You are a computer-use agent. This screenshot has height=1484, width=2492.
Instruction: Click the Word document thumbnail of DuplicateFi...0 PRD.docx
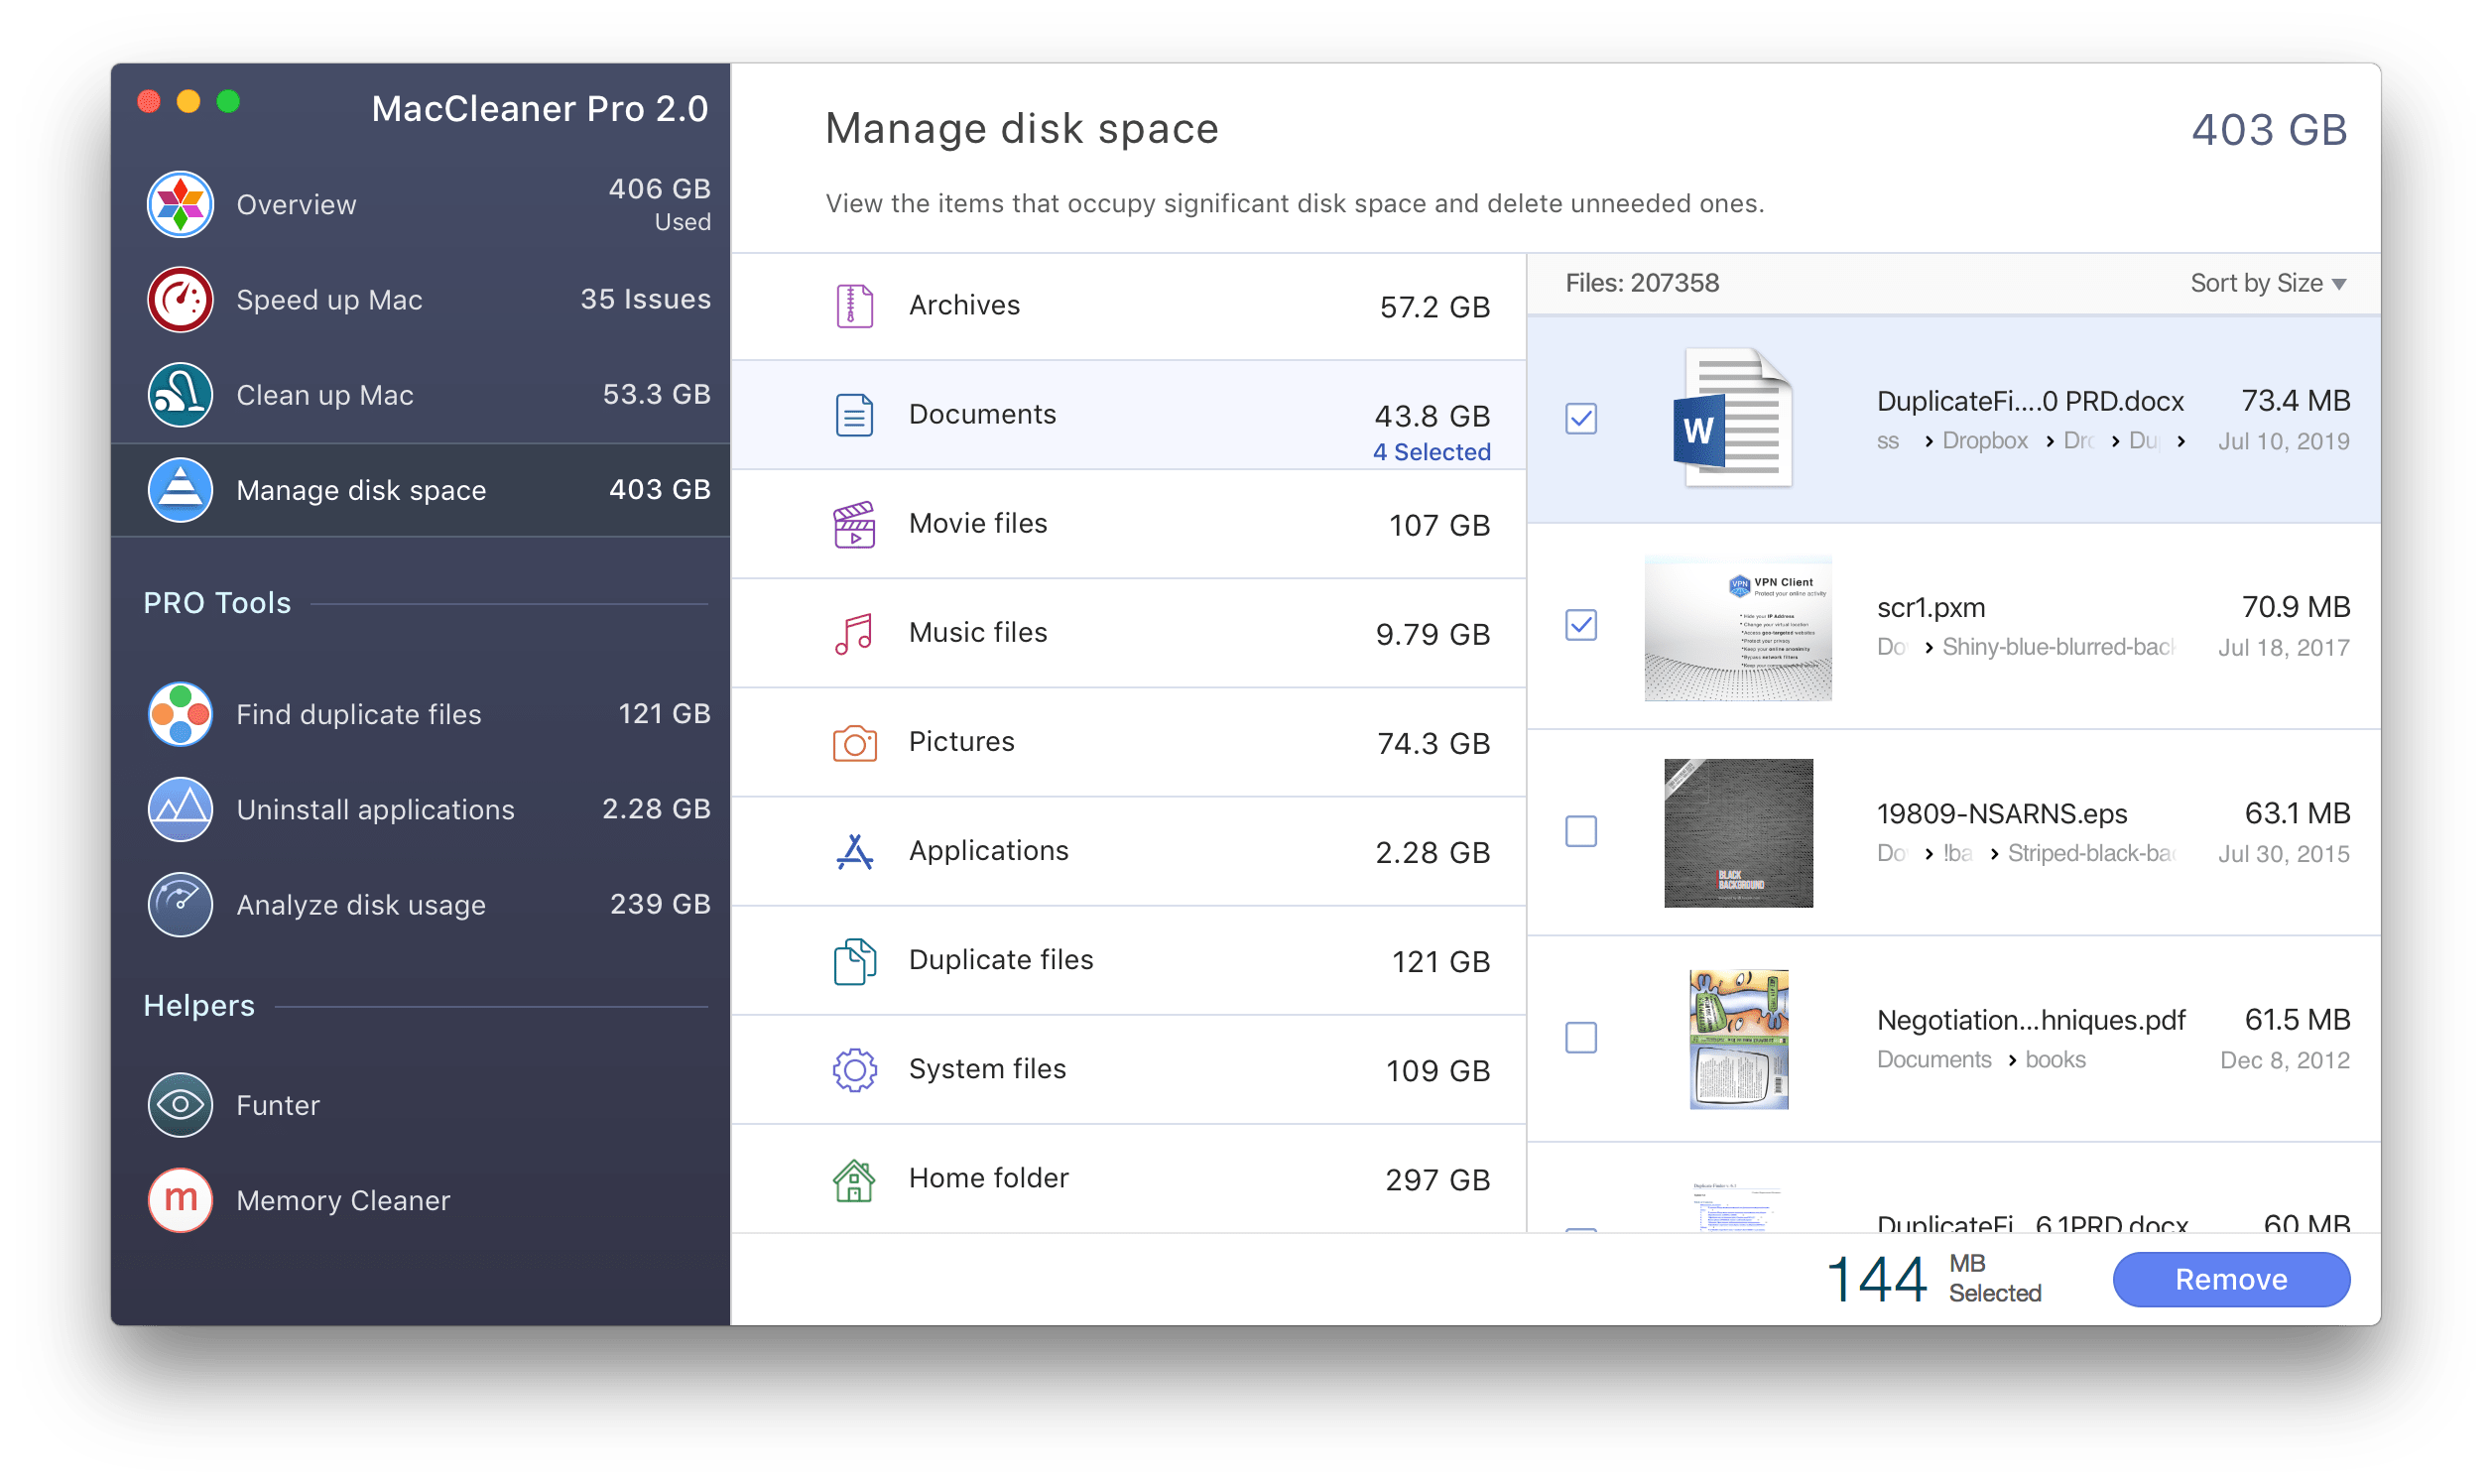(1732, 418)
